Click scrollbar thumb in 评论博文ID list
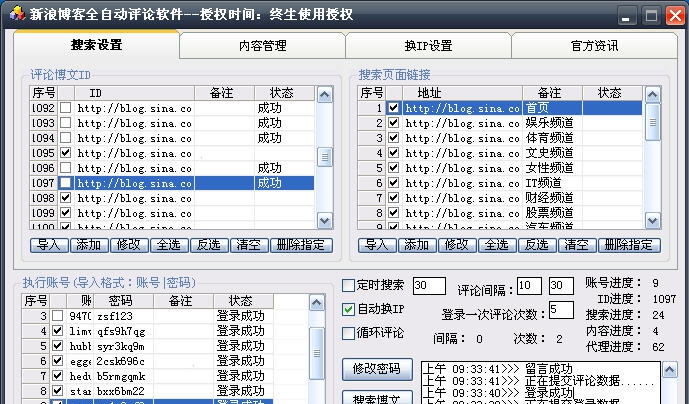The width and height of the screenshot is (689, 404). coord(325,157)
